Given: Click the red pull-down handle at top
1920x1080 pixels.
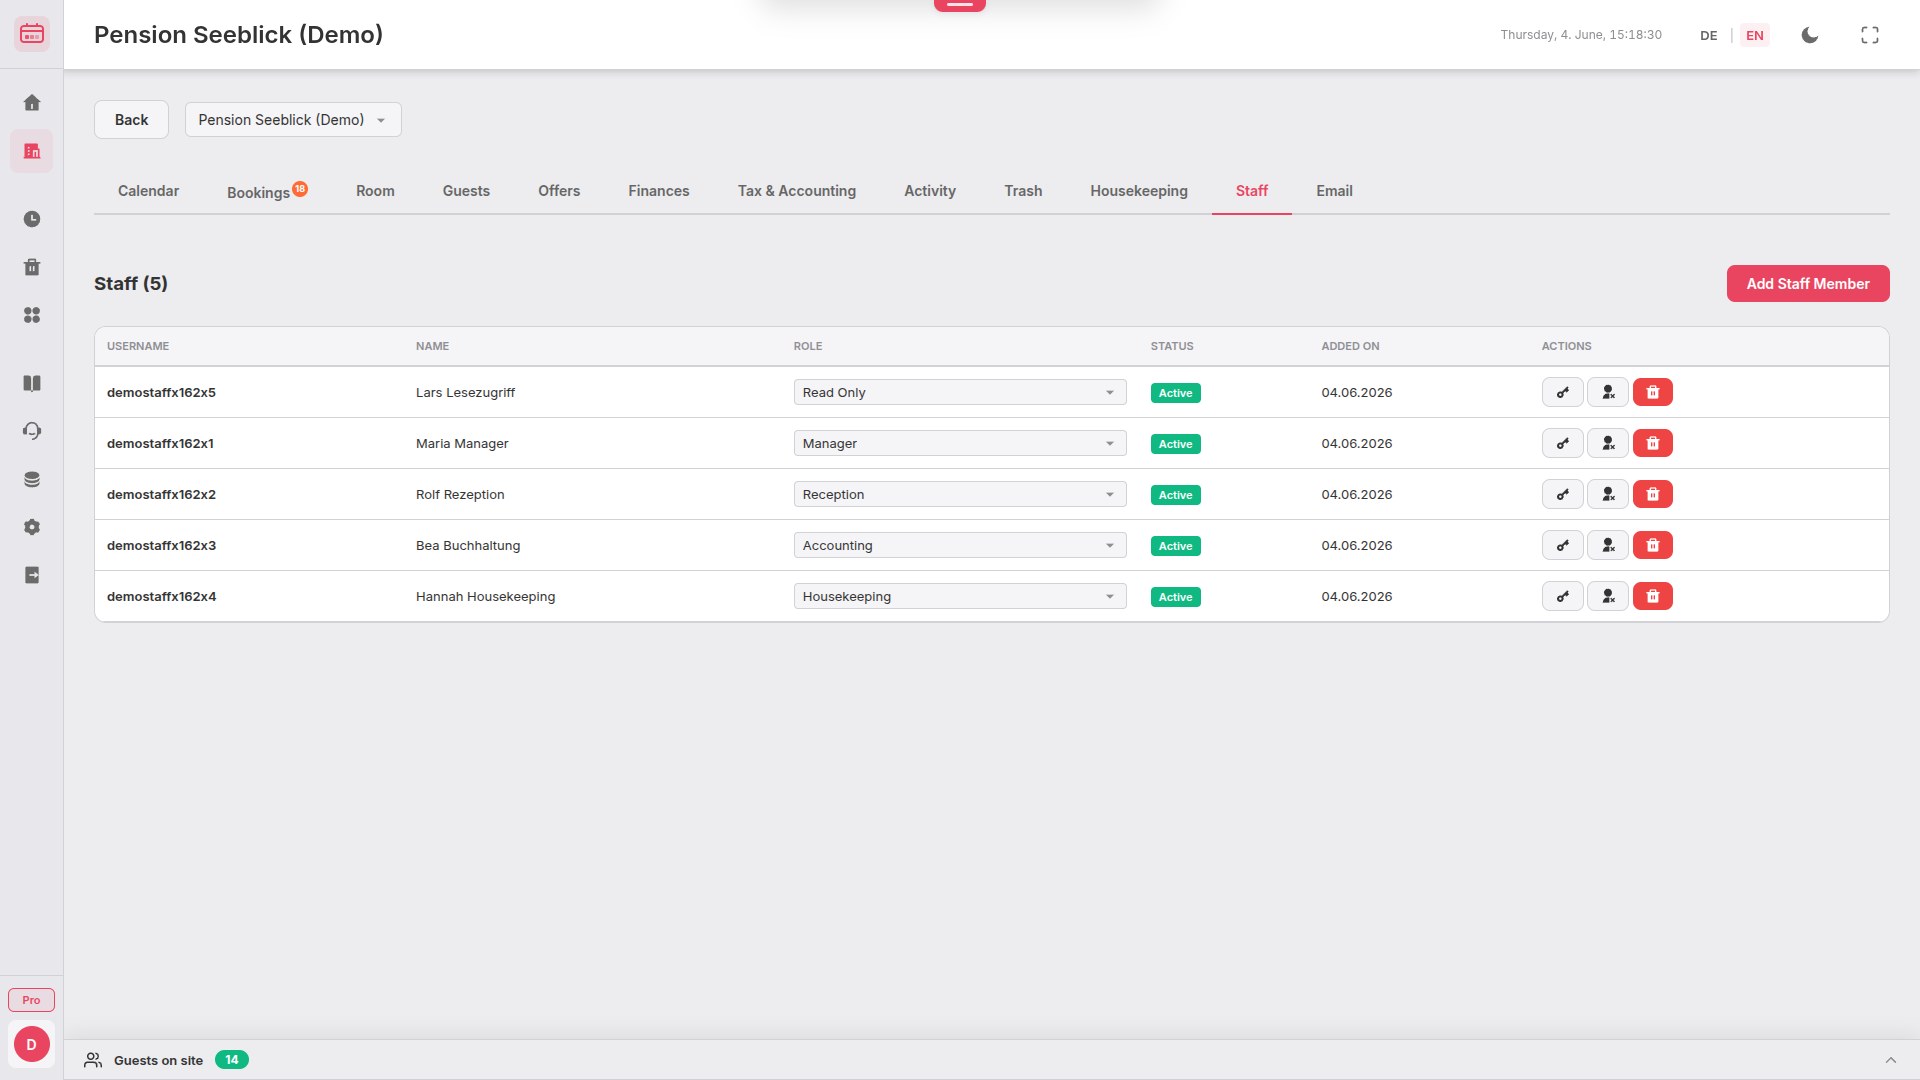Looking at the screenshot, I should (960, 4).
